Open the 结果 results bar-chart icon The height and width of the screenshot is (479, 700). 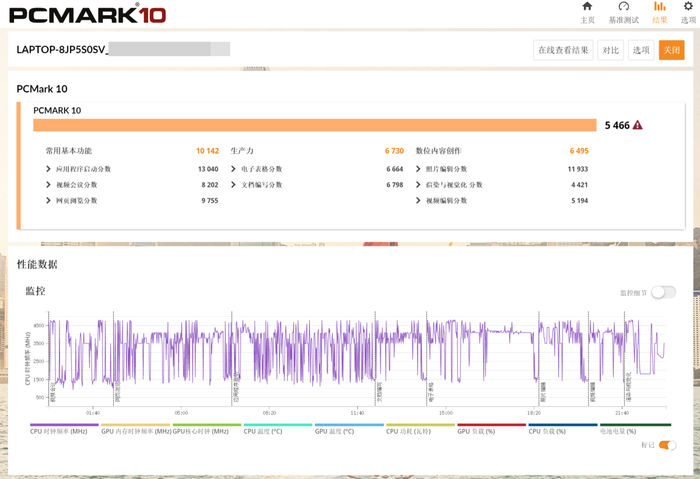click(x=659, y=6)
